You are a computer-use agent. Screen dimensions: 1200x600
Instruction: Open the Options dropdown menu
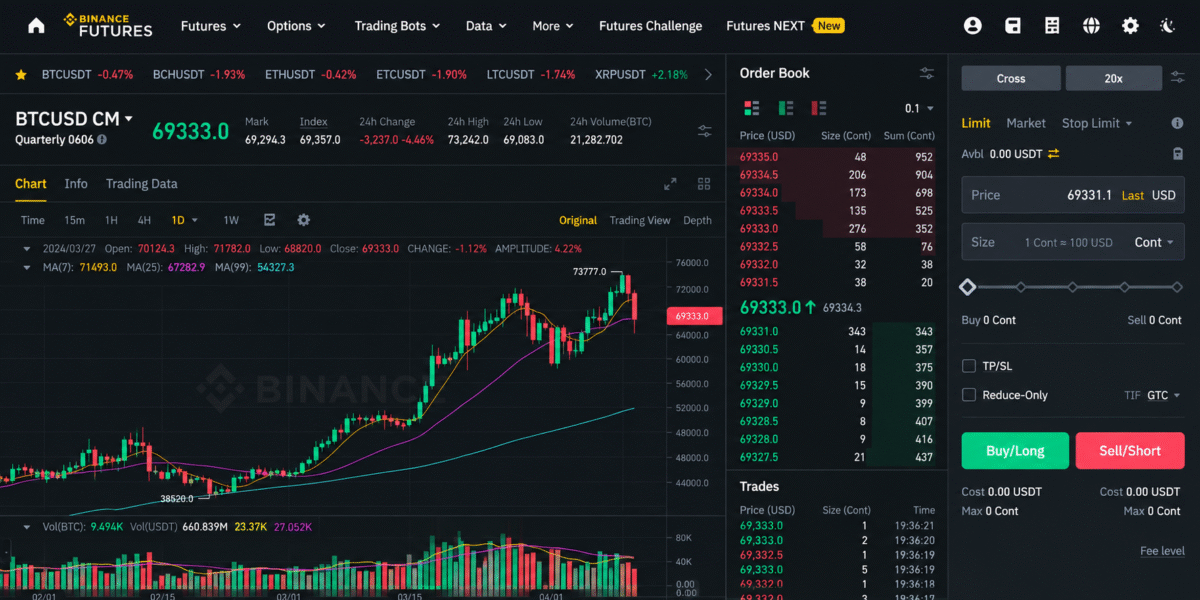[296, 26]
